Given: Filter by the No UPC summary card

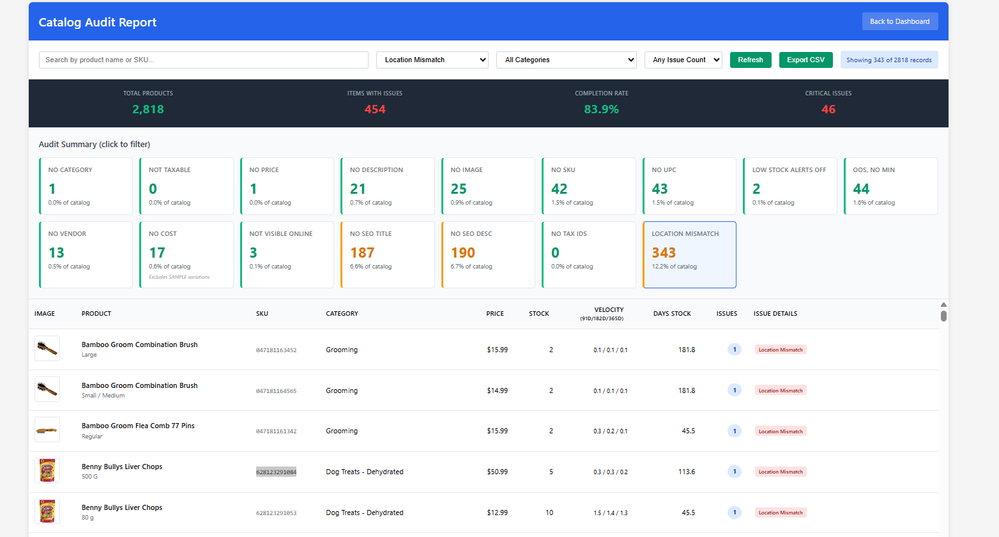Looking at the screenshot, I should point(689,186).
